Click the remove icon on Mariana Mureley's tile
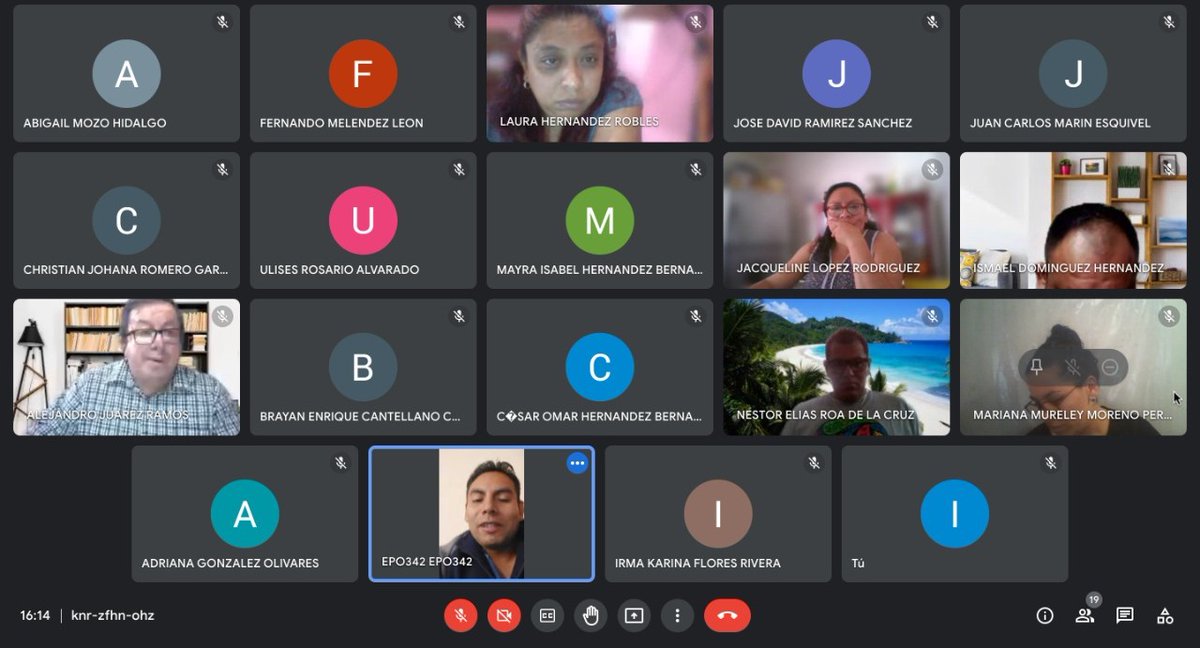The width and height of the screenshot is (1200, 648). point(1109,368)
